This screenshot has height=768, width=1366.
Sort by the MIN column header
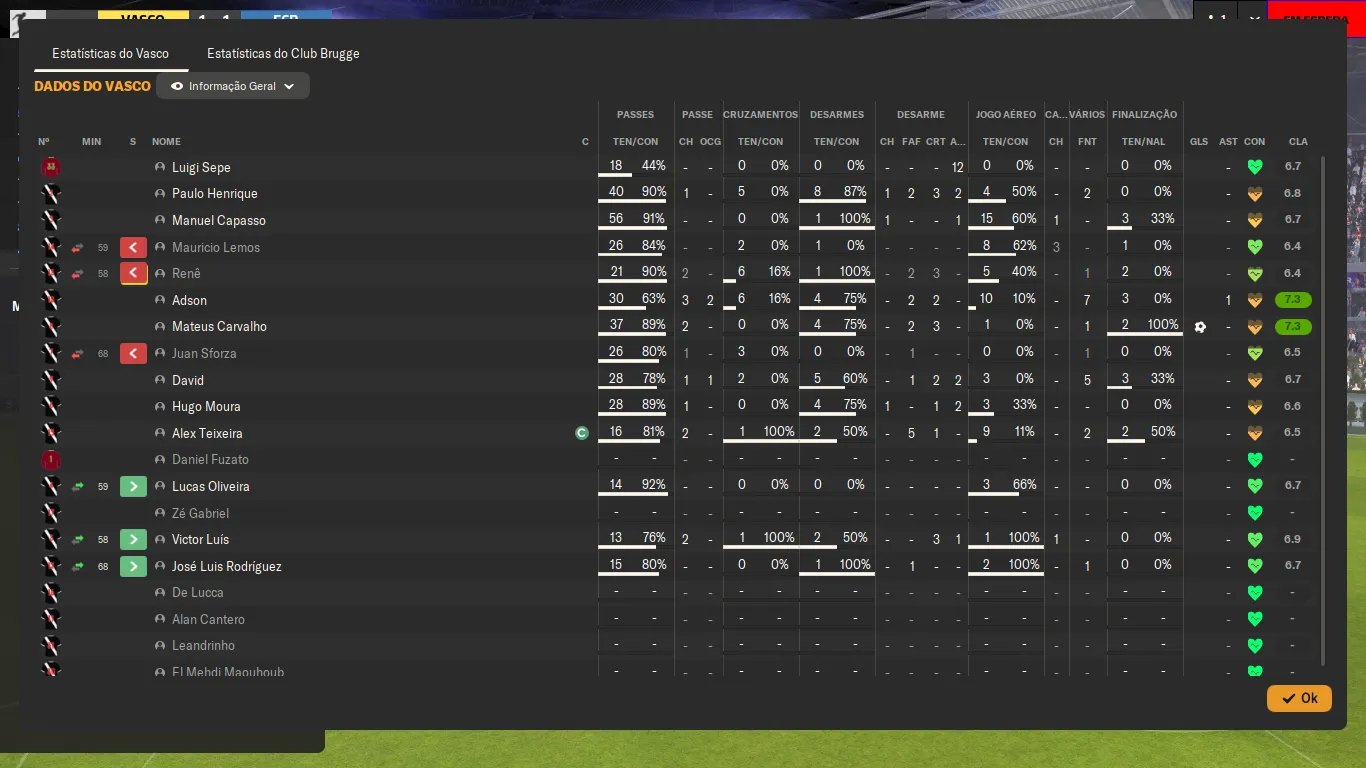pyautogui.click(x=92, y=142)
